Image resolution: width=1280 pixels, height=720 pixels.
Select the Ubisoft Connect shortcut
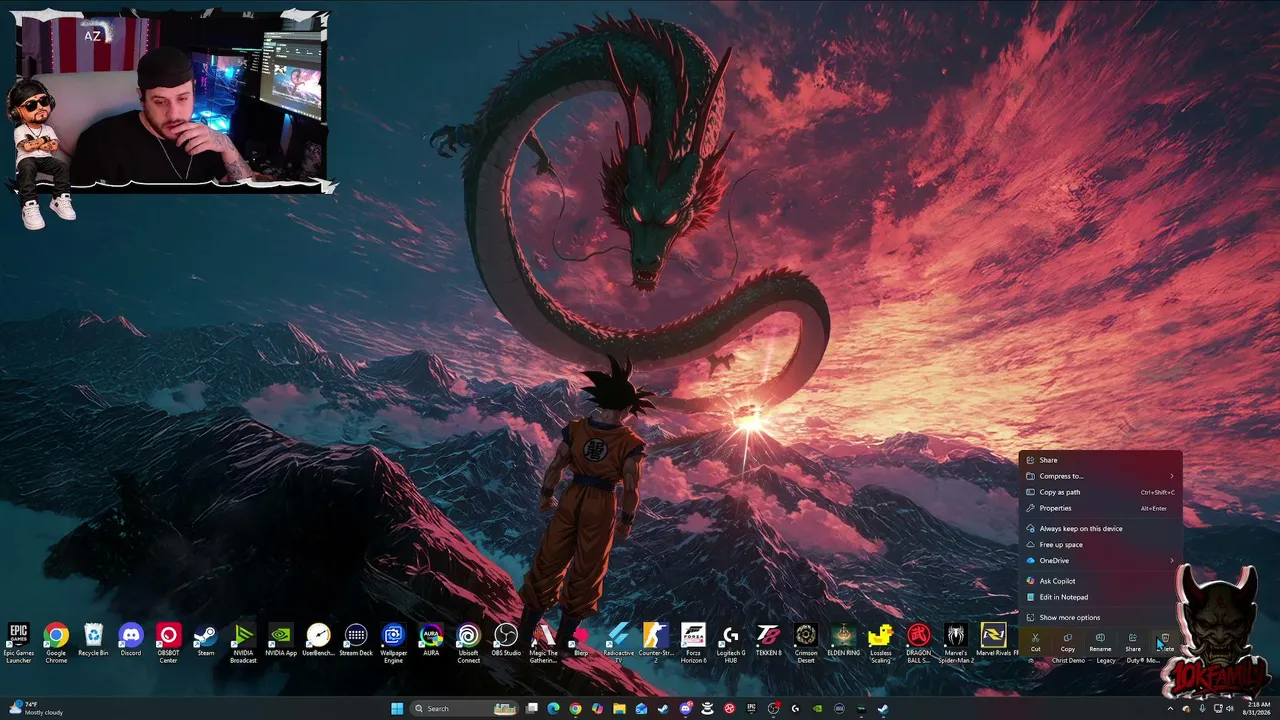(x=468, y=642)
